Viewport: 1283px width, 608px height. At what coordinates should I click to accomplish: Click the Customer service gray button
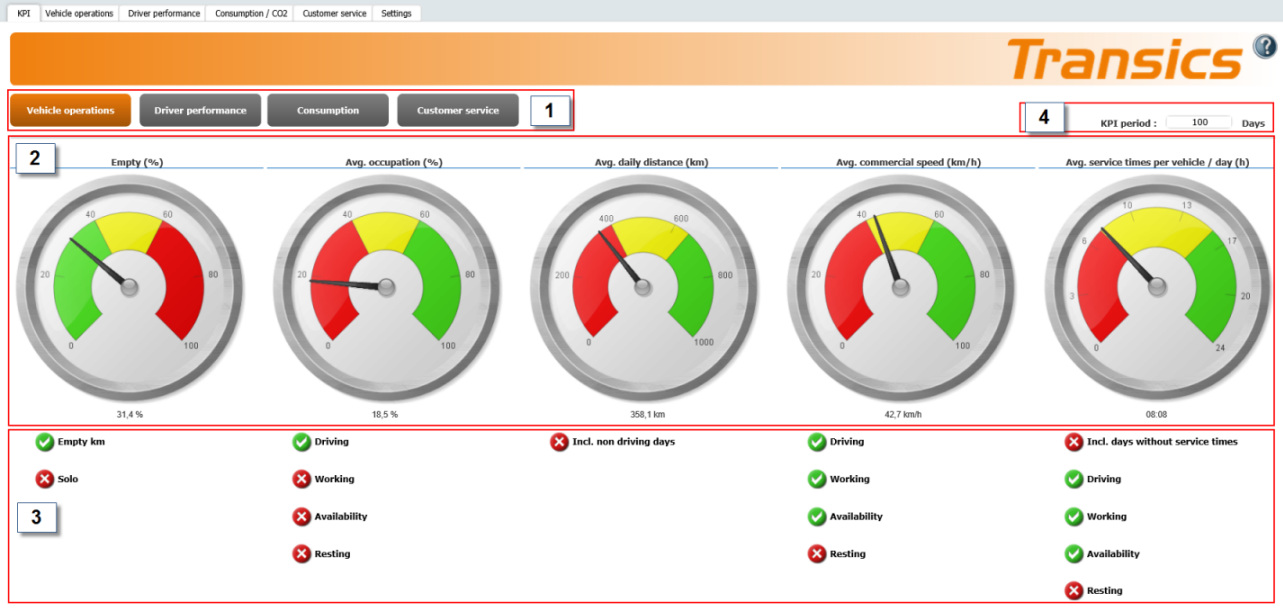[457, 110]
